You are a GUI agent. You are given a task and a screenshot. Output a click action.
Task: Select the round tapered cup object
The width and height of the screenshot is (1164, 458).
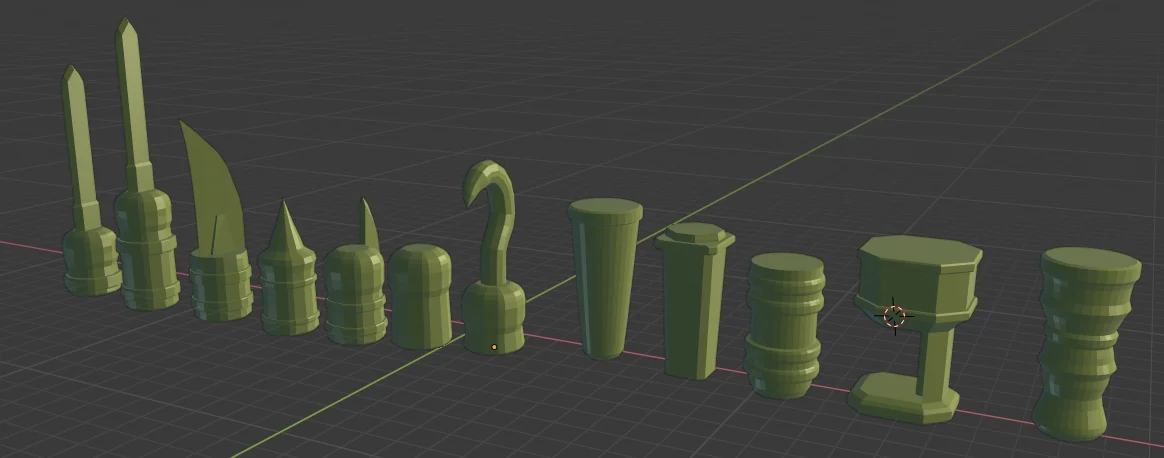click(x=604, y=278)
